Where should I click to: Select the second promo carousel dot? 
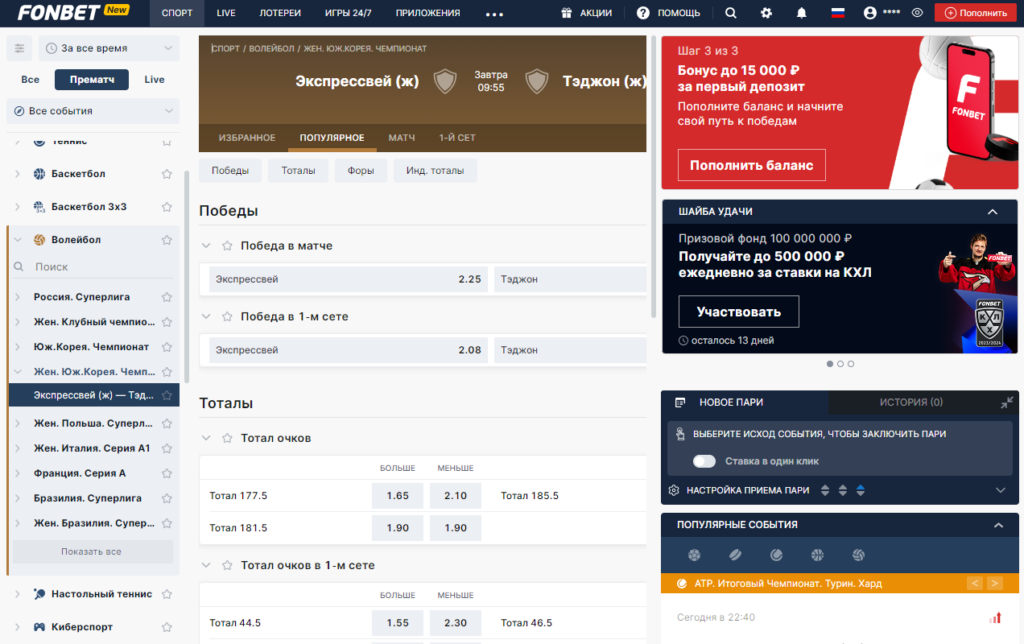point(840,364)
